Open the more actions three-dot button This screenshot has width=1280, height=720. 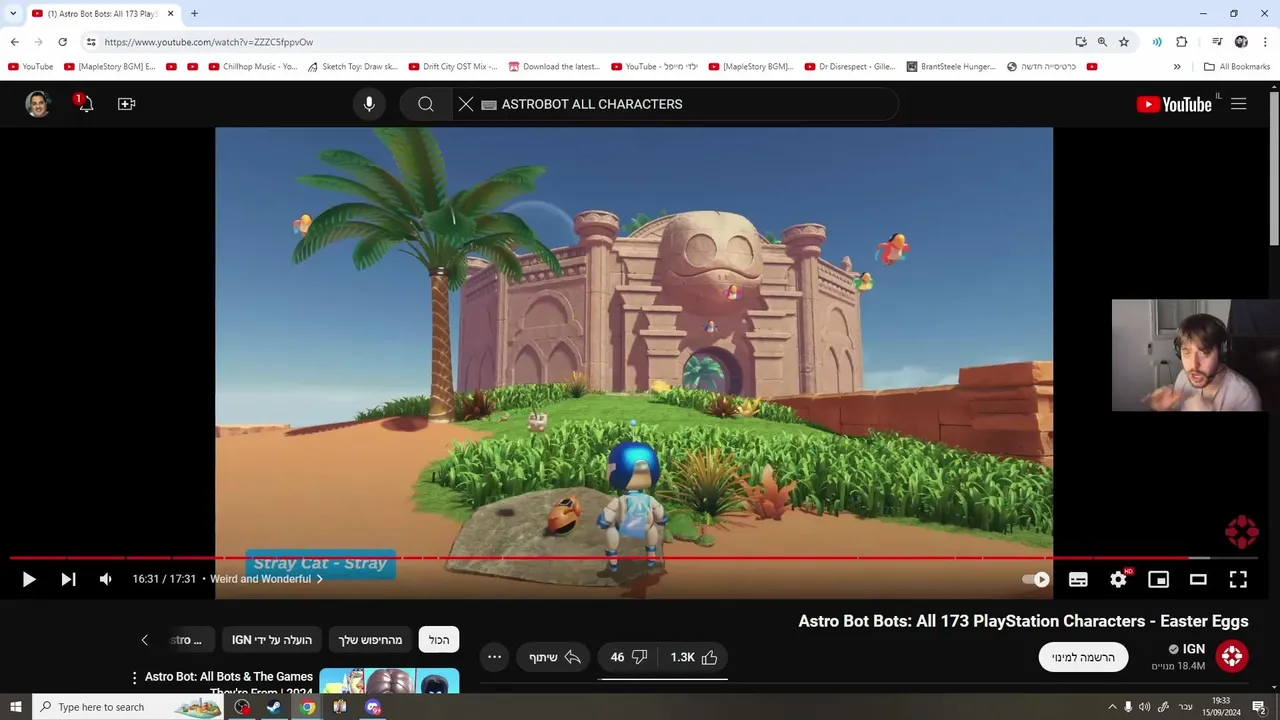(494, 657)
